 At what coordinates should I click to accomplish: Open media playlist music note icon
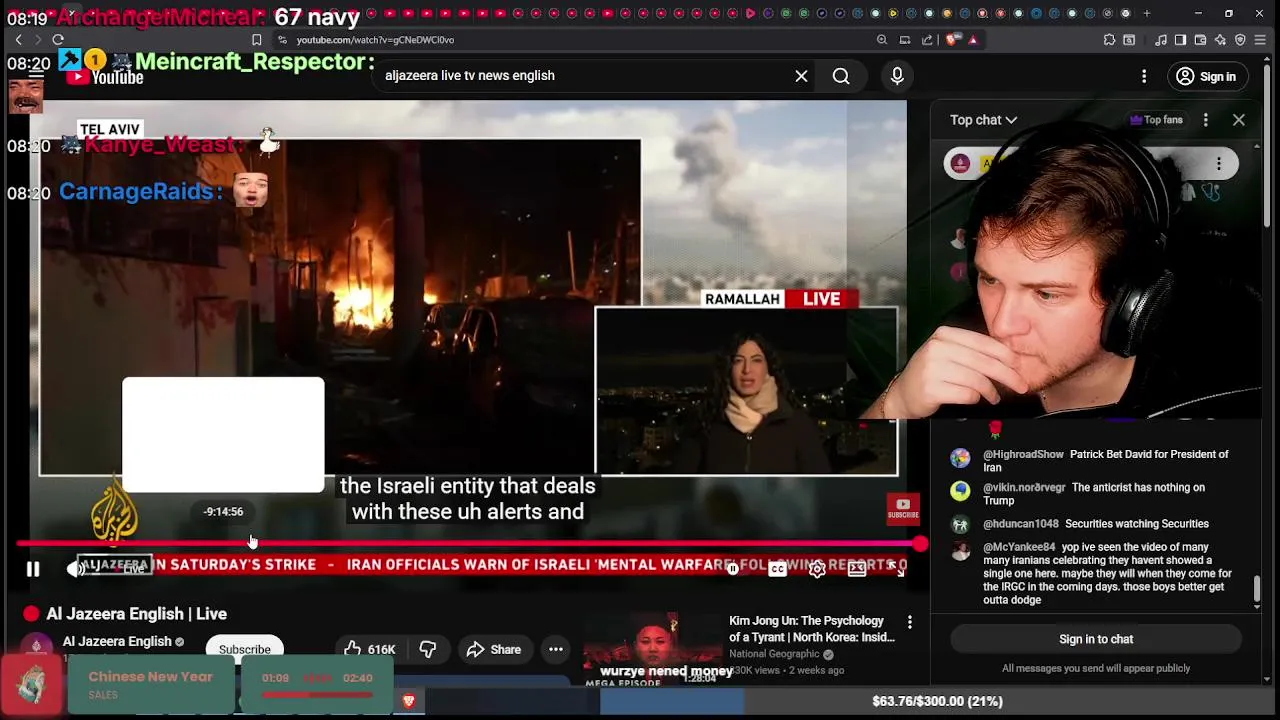(1161, 40)
